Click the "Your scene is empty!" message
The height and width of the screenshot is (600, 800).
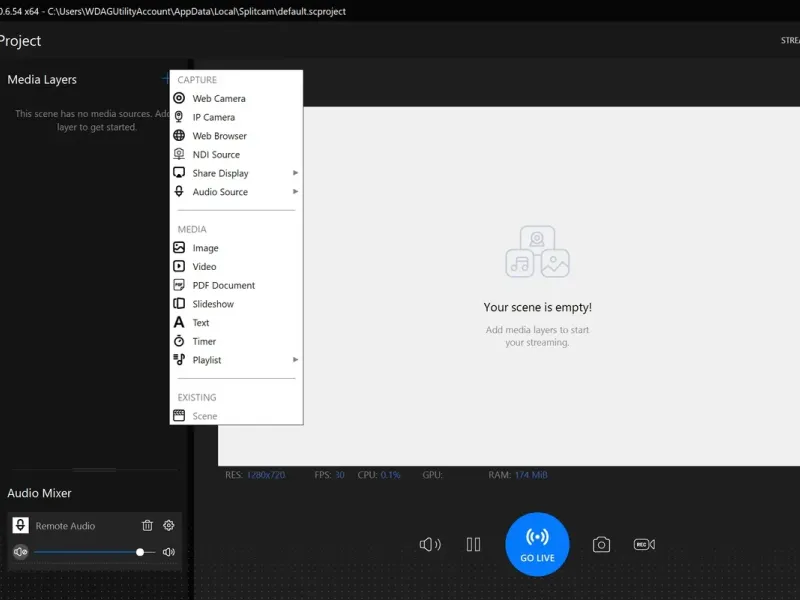coord(538,307)
